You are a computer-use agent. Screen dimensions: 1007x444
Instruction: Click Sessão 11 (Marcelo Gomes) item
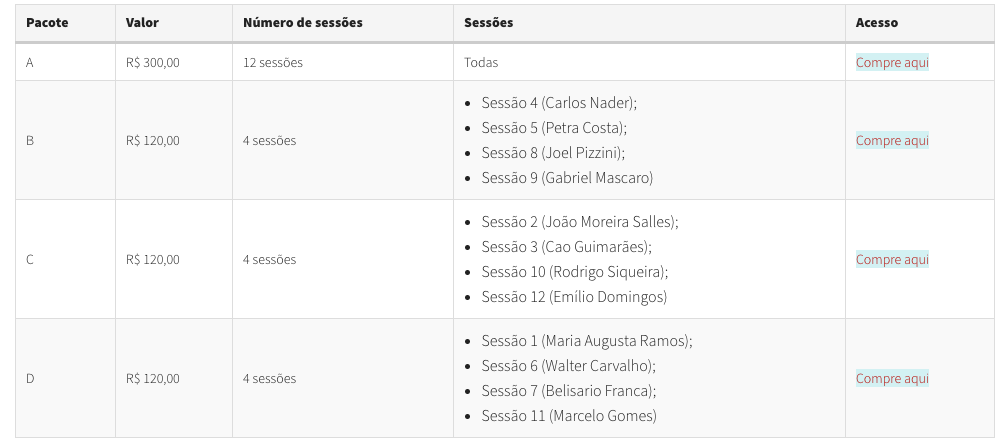(x=569, y=416)
